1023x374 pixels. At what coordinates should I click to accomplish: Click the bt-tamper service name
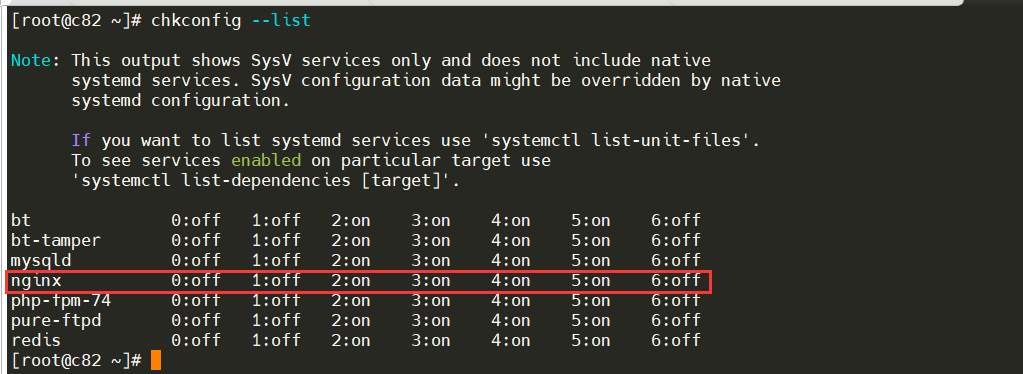tap(55, 241)
